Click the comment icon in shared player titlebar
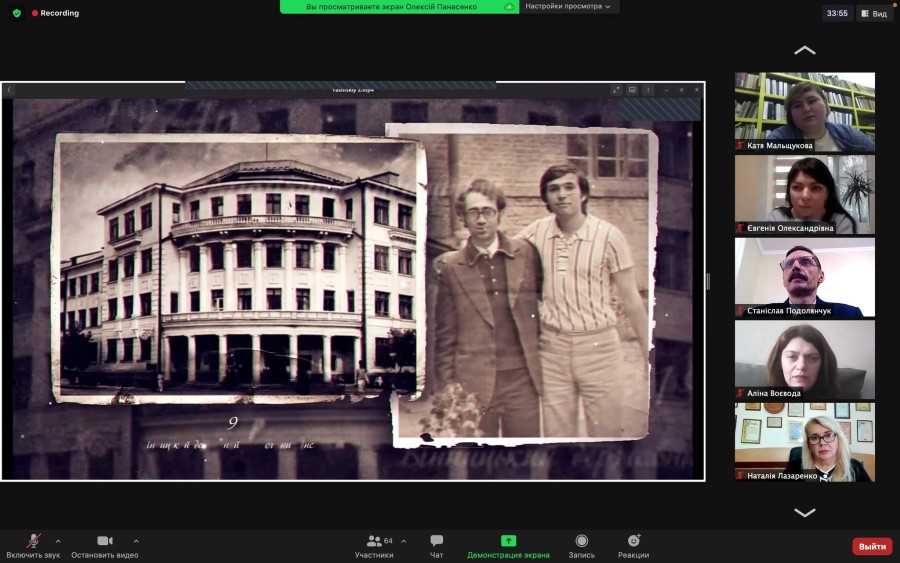Image resolution: width=900 pixels, height=563 pixels. coord(632,90)
